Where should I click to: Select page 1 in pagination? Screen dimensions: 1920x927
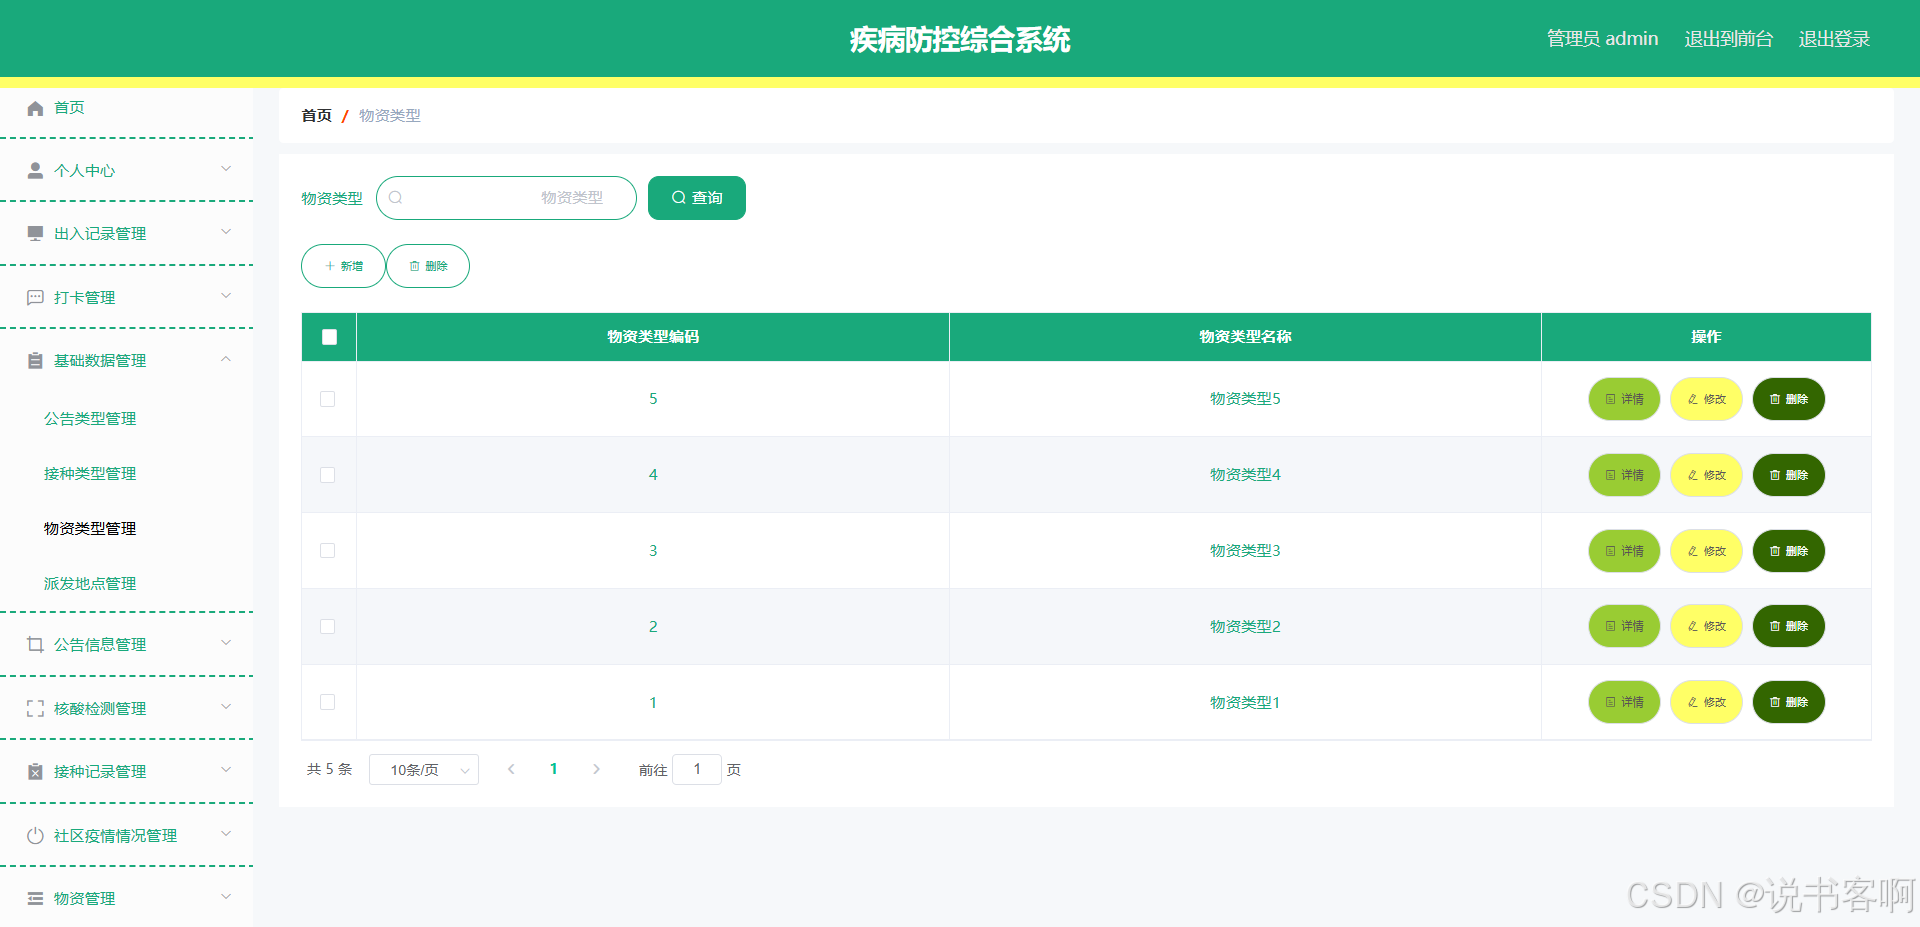click(553, 769)
